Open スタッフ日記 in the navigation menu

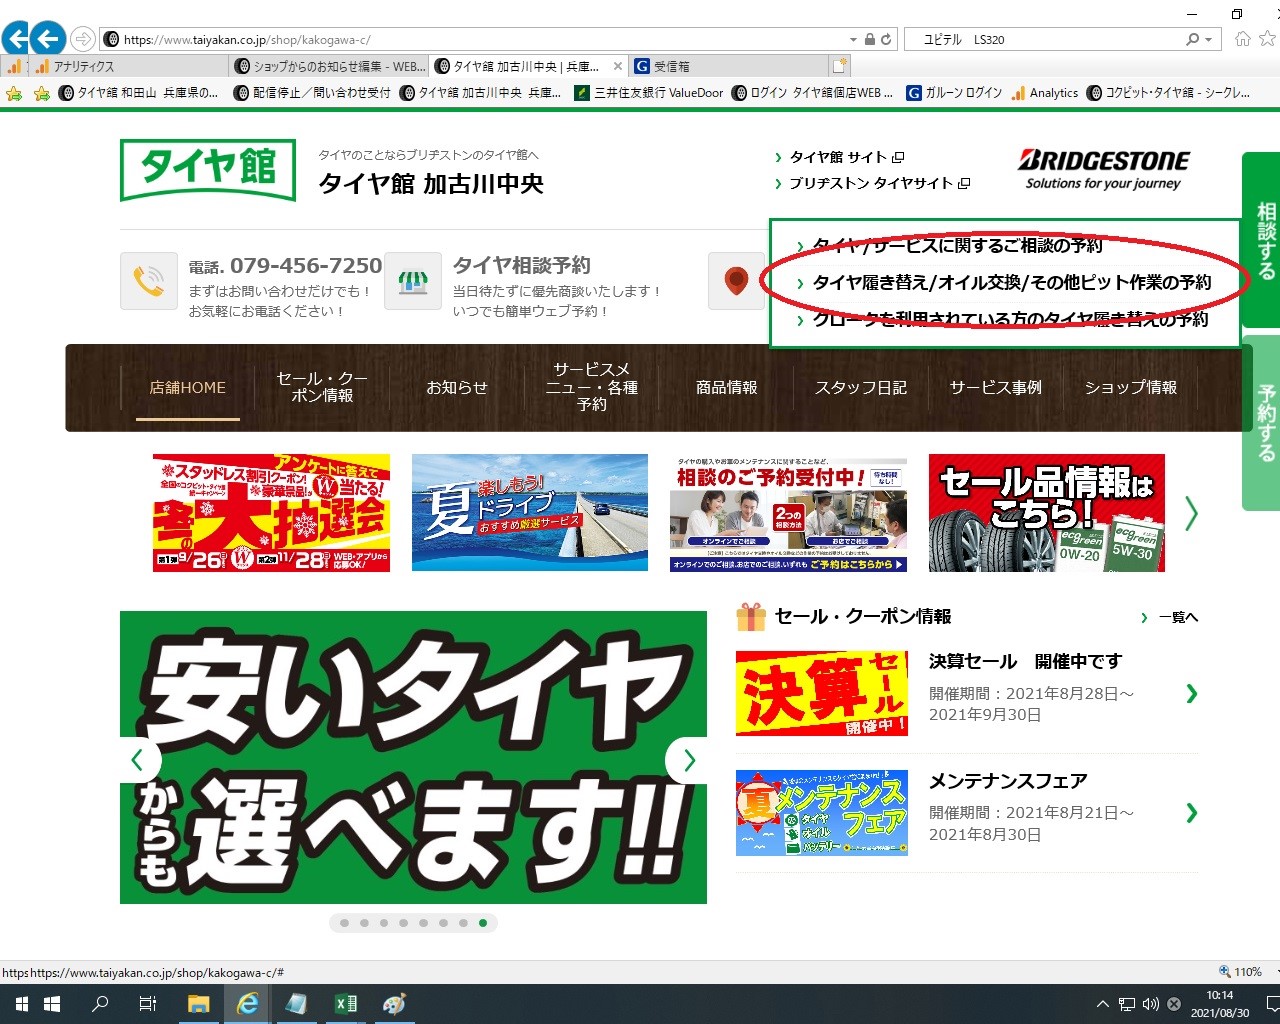861,388
